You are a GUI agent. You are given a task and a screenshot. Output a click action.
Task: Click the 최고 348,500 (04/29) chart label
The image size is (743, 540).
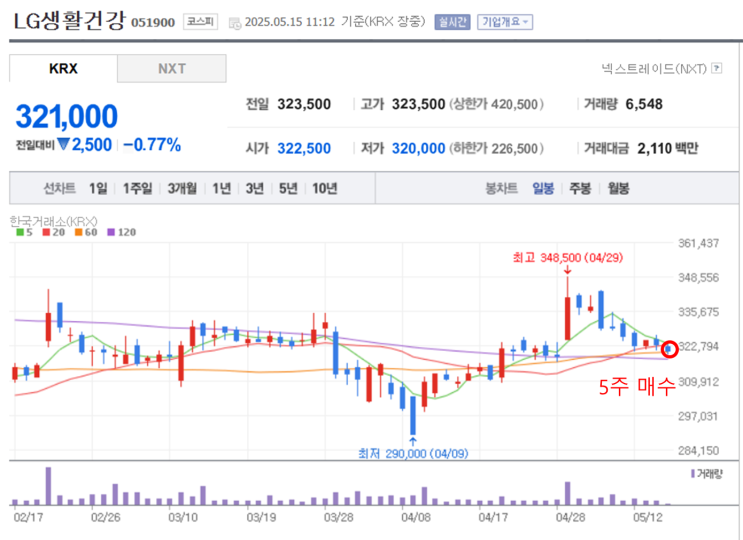click(x=568, y=258)
